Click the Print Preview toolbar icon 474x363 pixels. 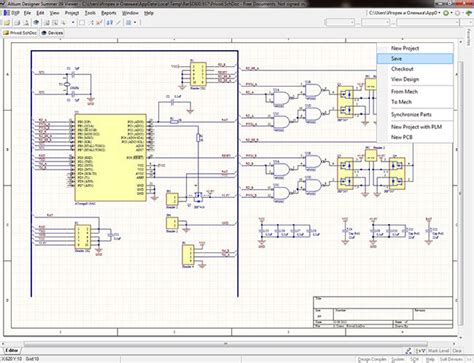point(26,23)
